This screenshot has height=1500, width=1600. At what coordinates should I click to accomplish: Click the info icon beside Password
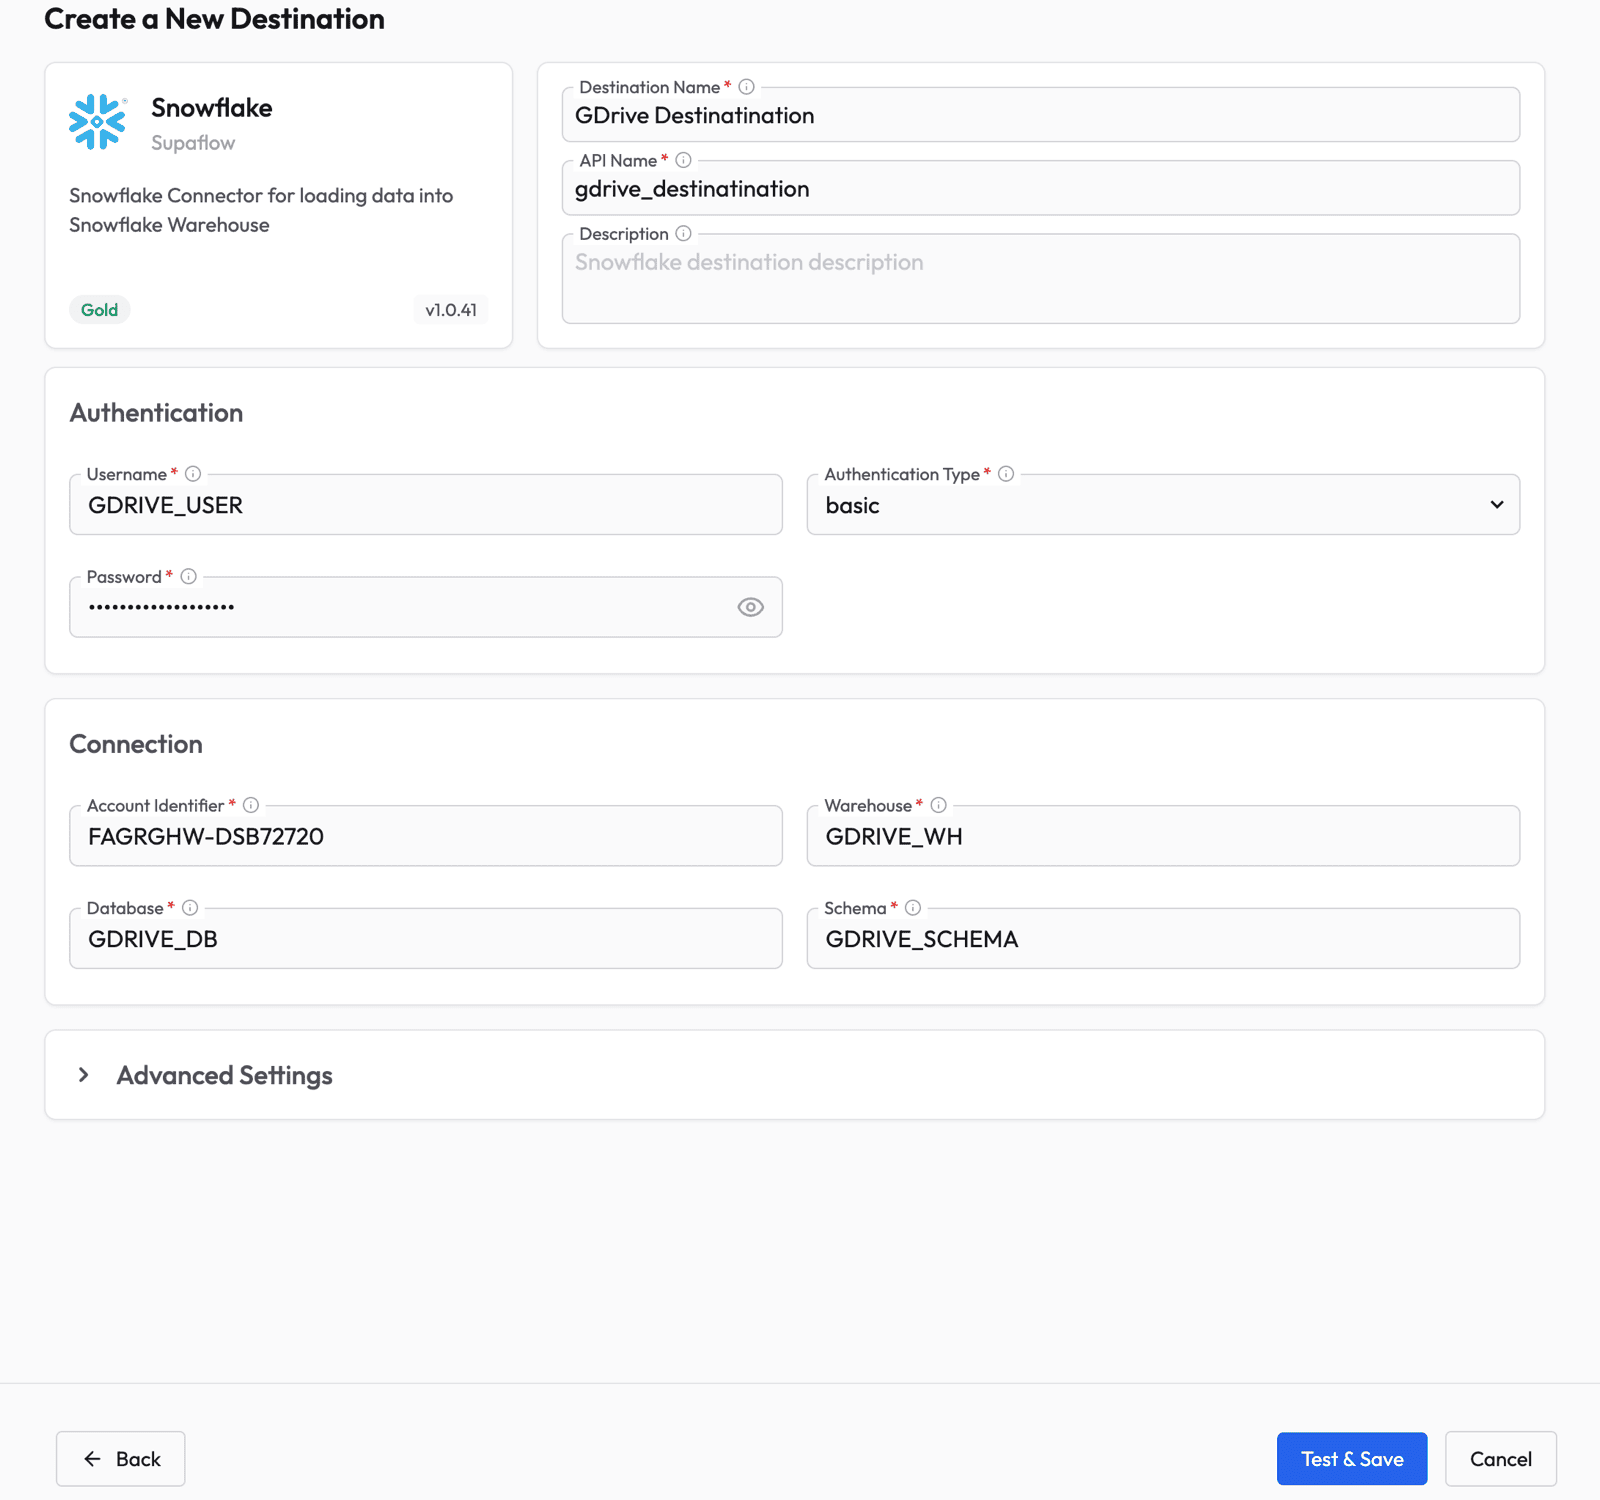click(x=188, y=576)
